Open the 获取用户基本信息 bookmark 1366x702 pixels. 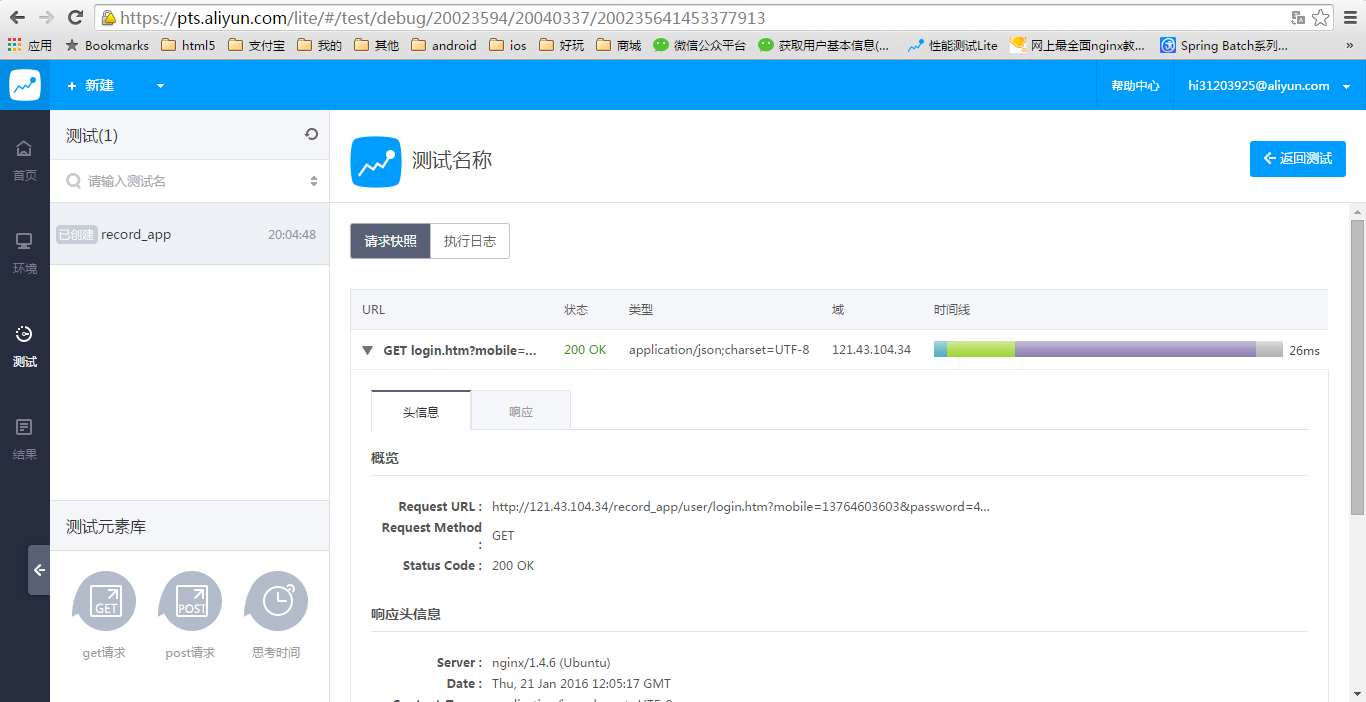click(824, 45)
